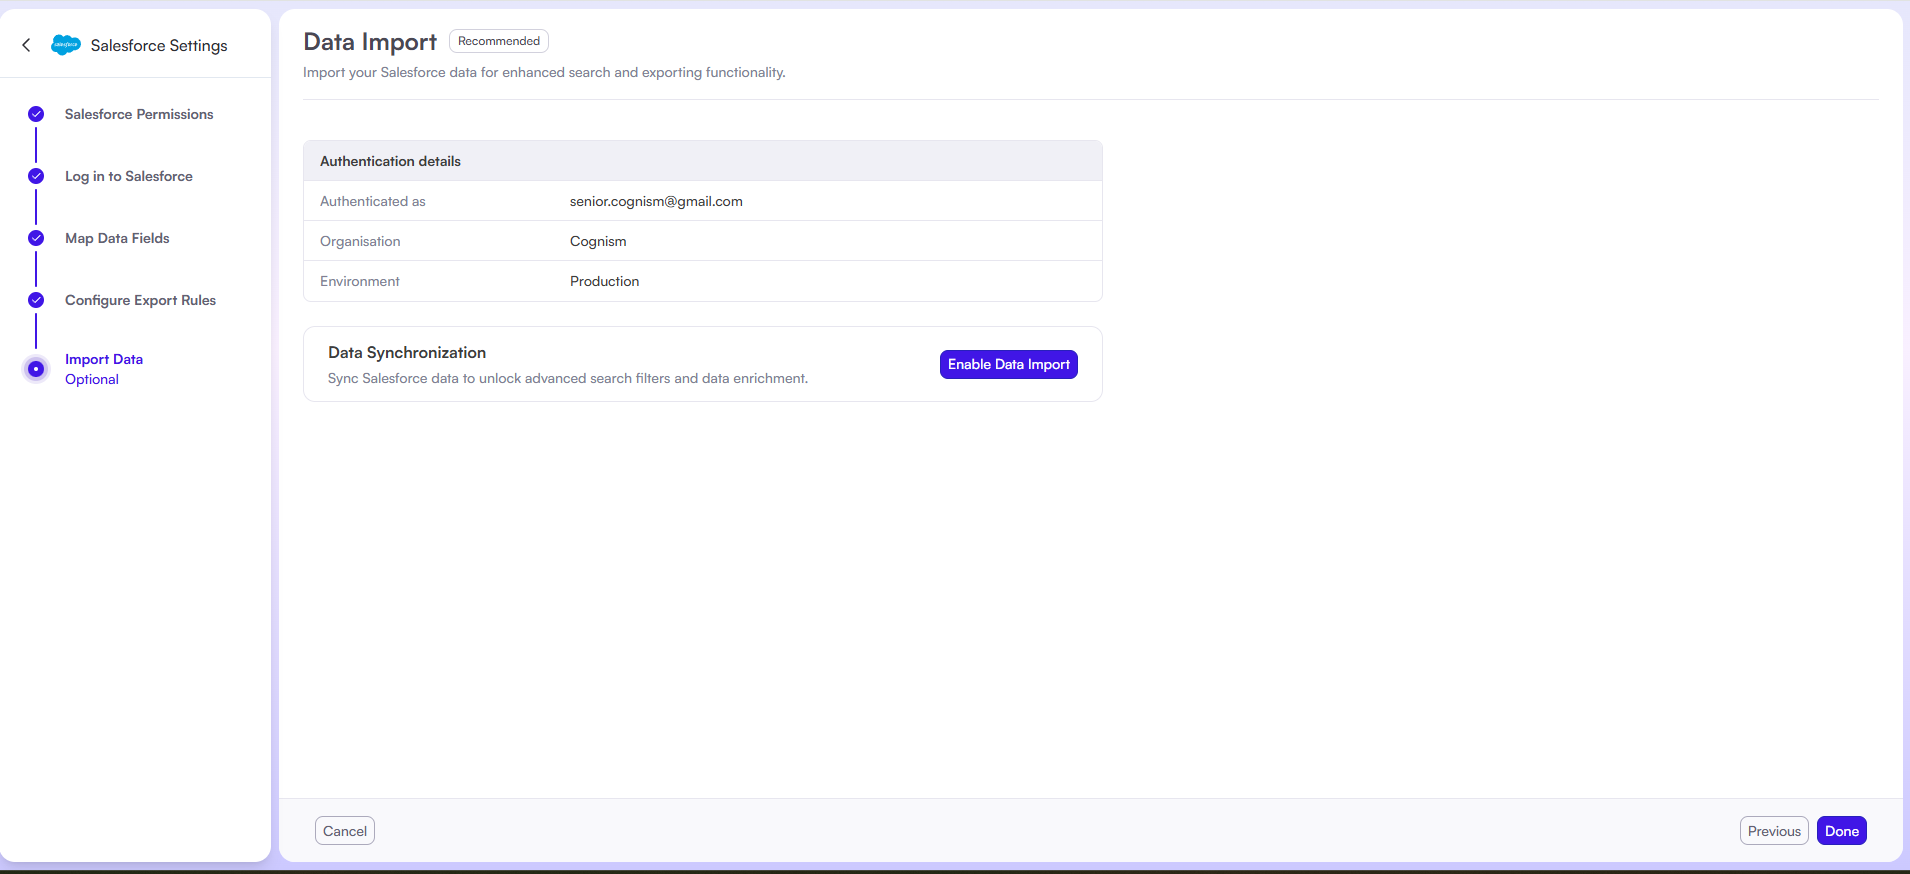
Task: Select the Import Data Optional step
Action: (x=103, y=369)
